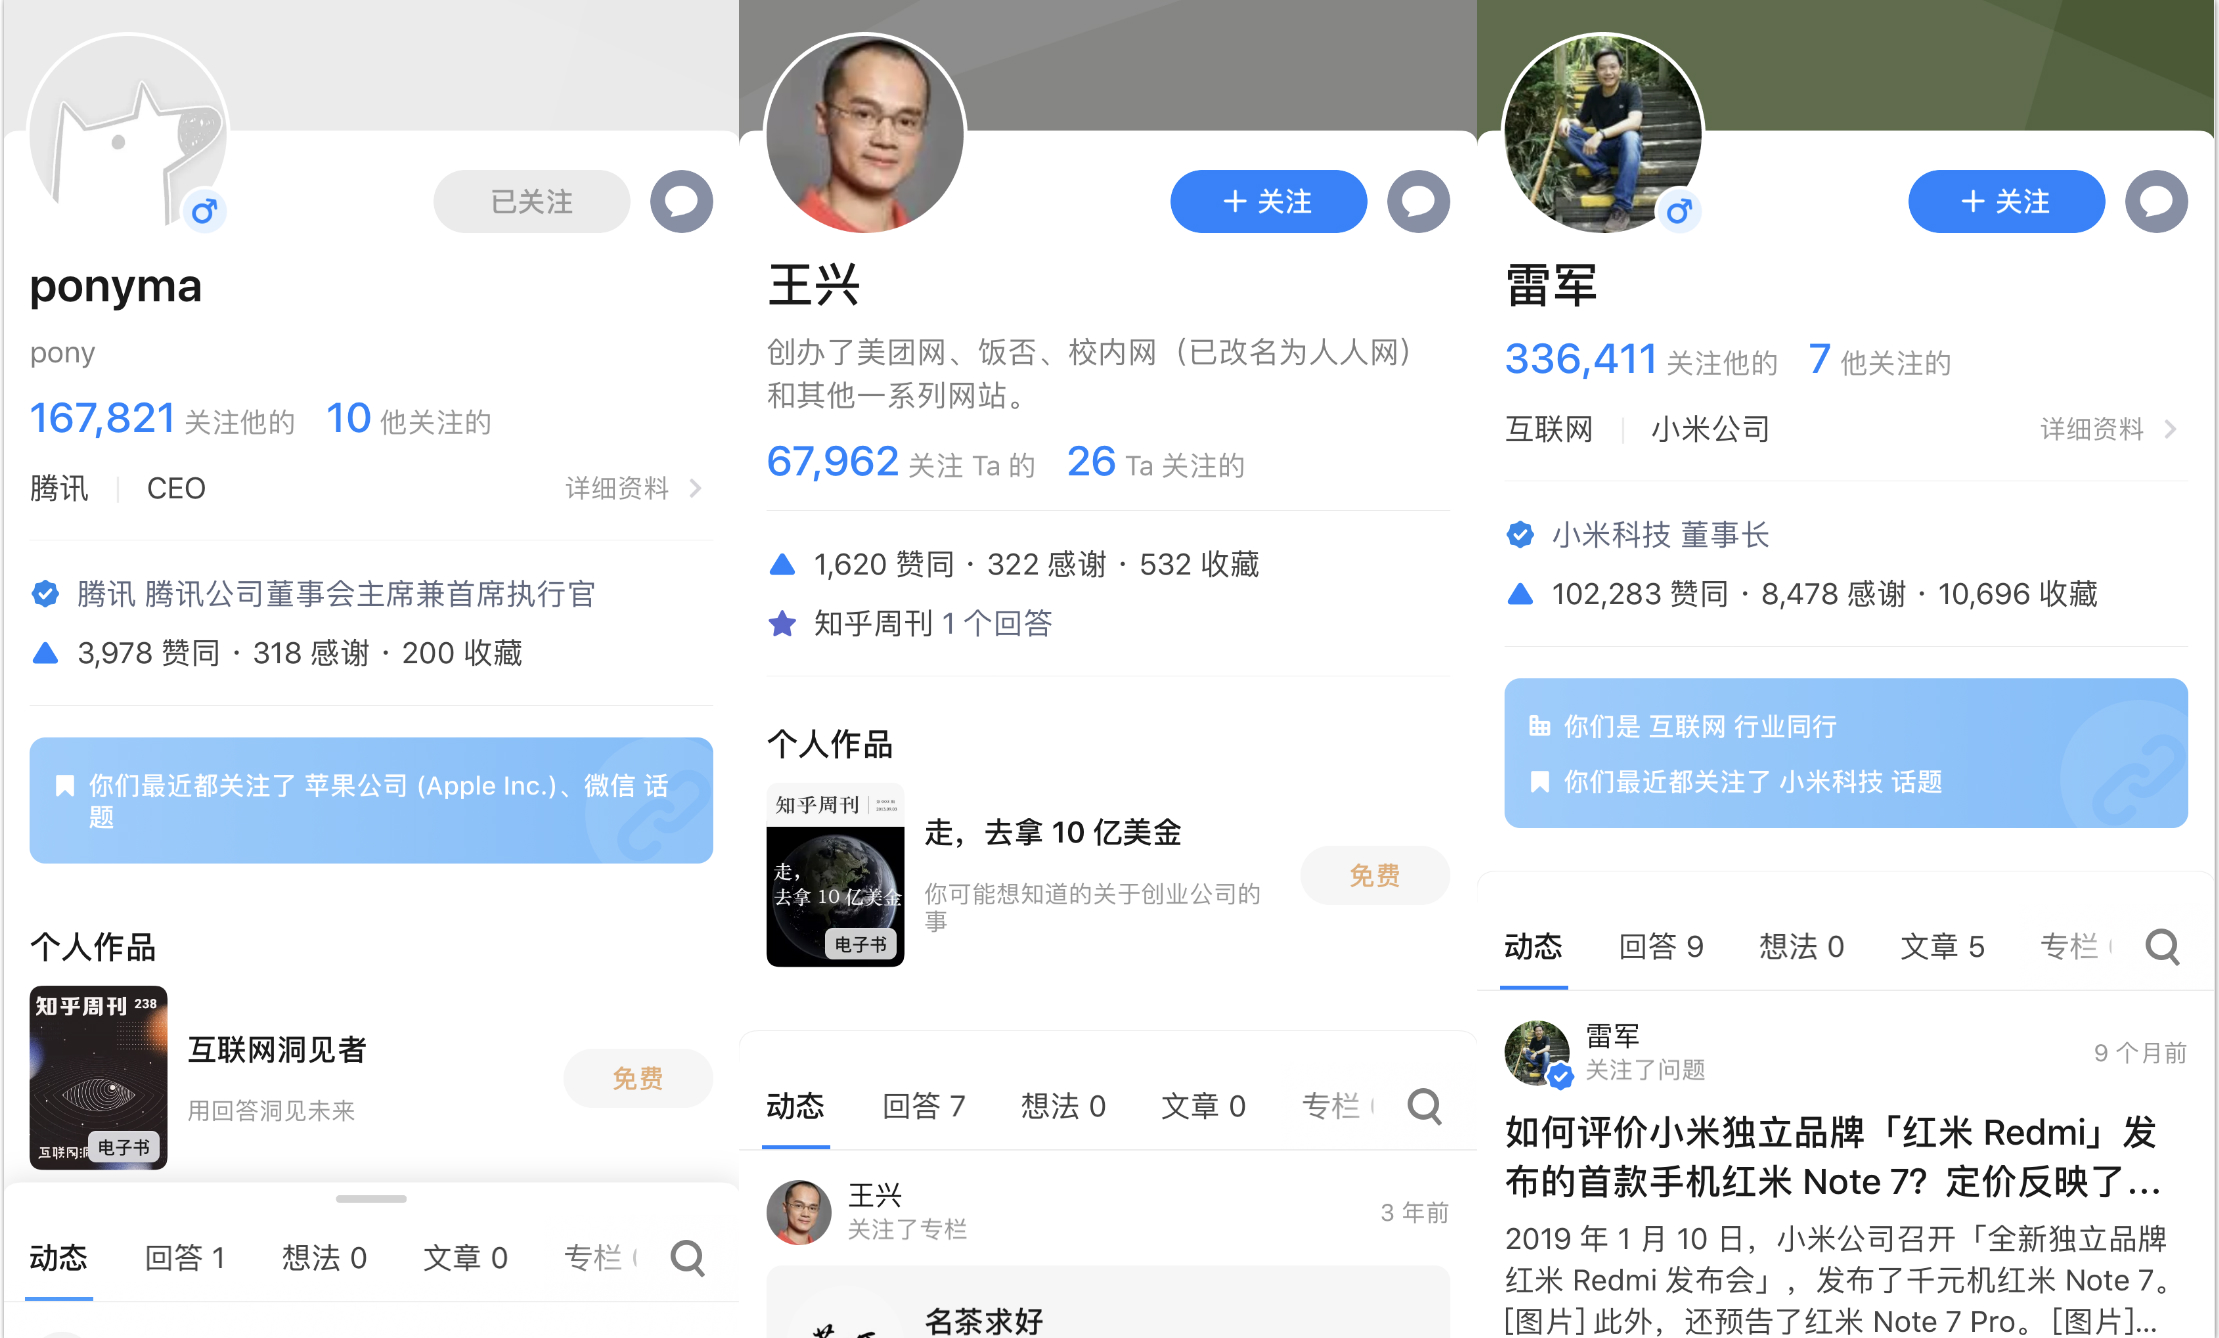
Task: Open the 知乎周刊 238 ebook cover thumbnail
Action: [x=98, y=1077]
